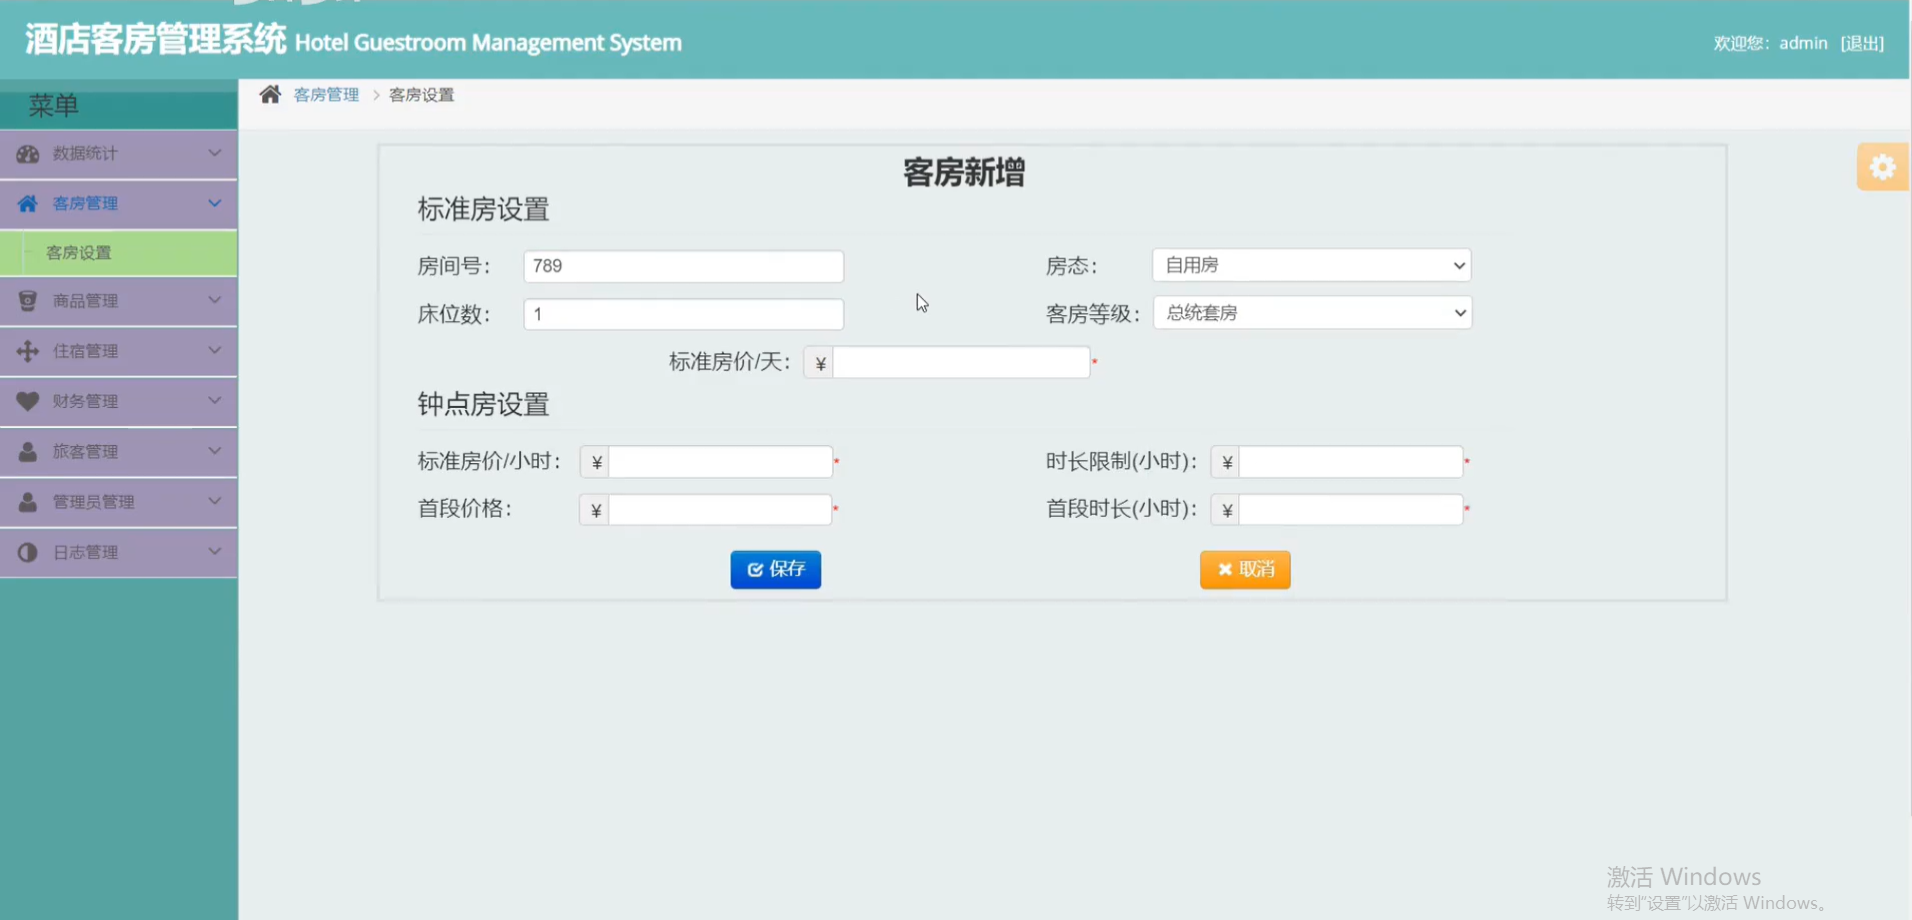Expand the 数据统计 menu chevron
The width and height of the screenshot is (1912, 920).
(x=214, y=153)
